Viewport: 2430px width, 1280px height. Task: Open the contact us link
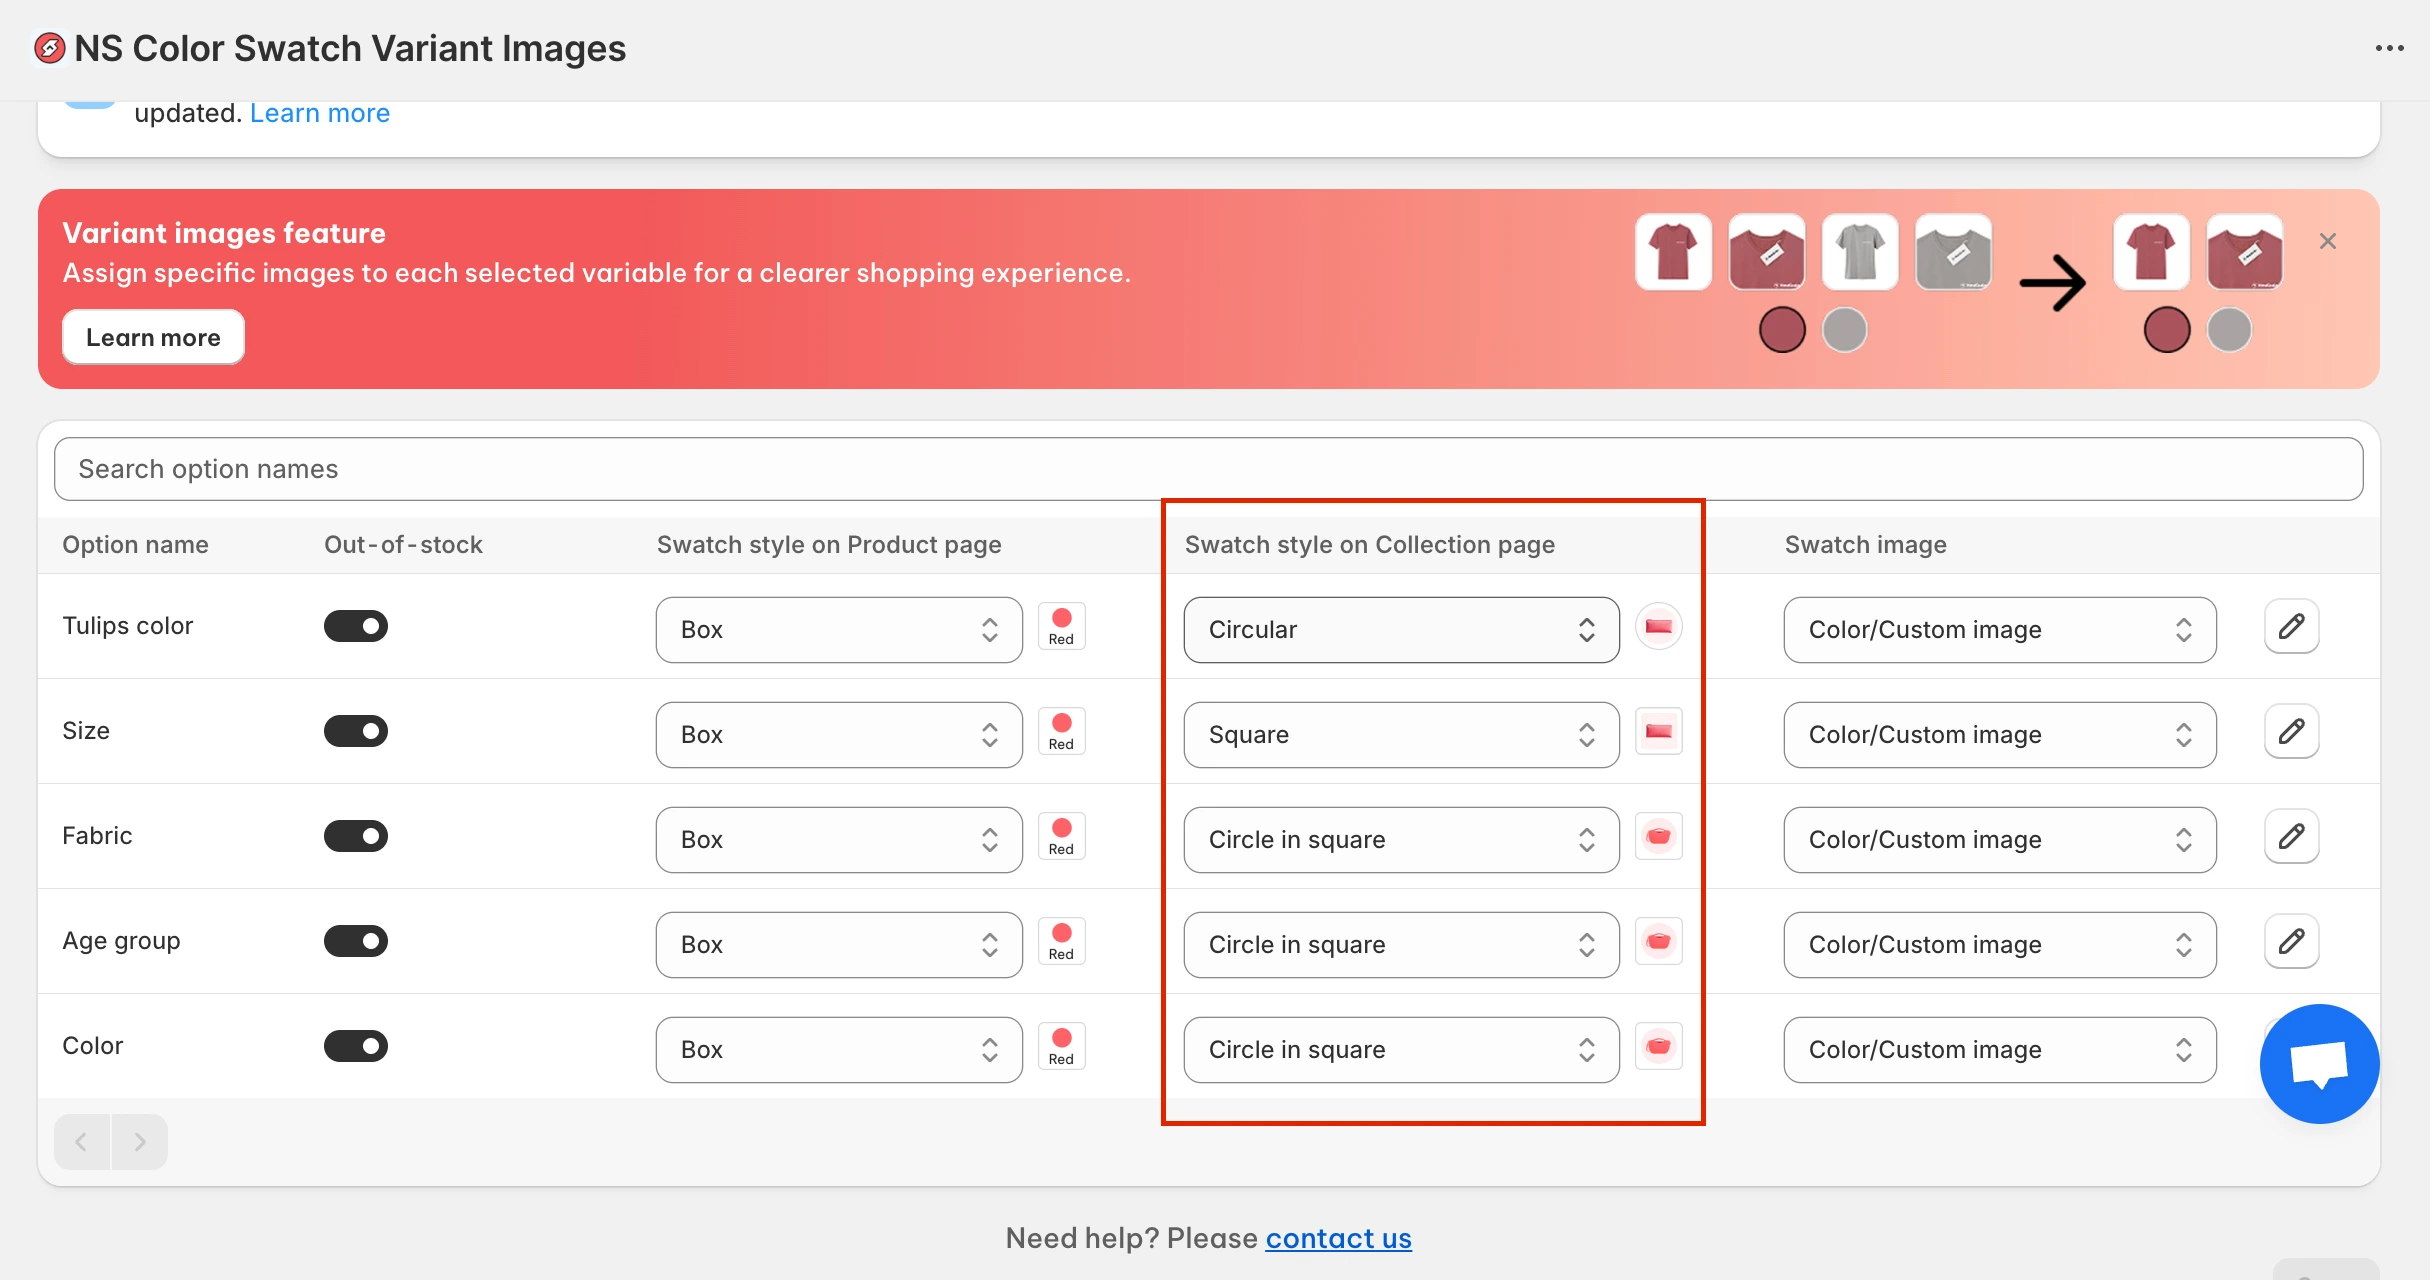point(1338,1239)
